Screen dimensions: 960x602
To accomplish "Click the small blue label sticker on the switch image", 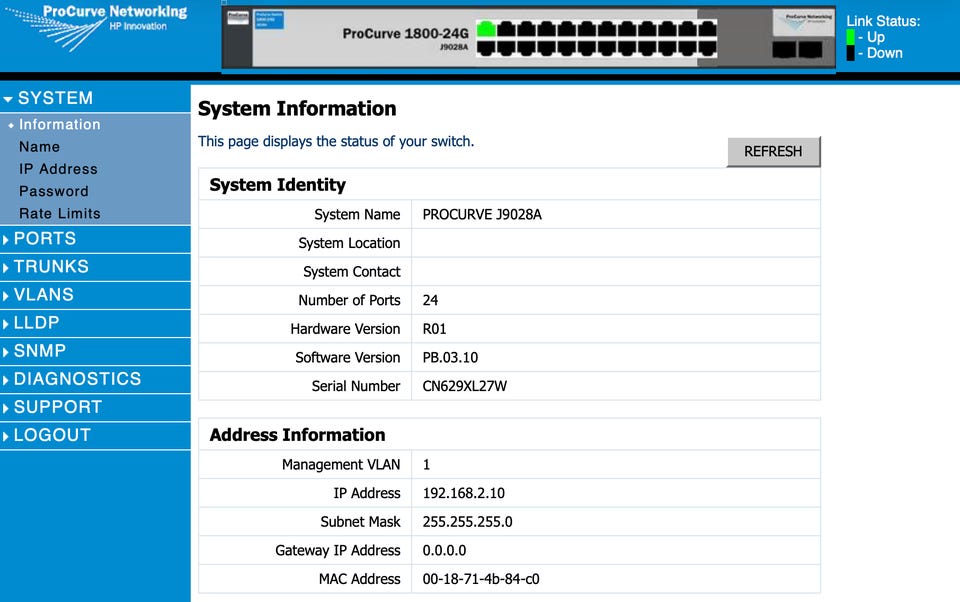I will (x=269, y=20).
